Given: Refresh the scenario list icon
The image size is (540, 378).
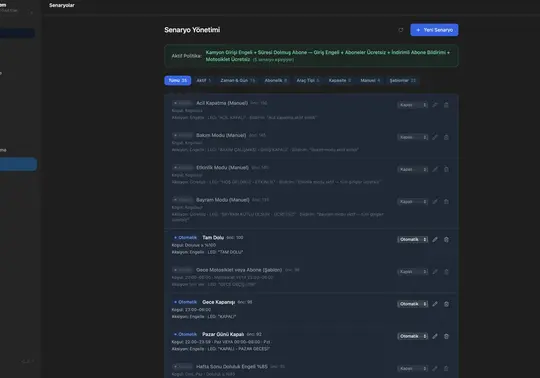Looking at the screenshot, I should 401,30.
